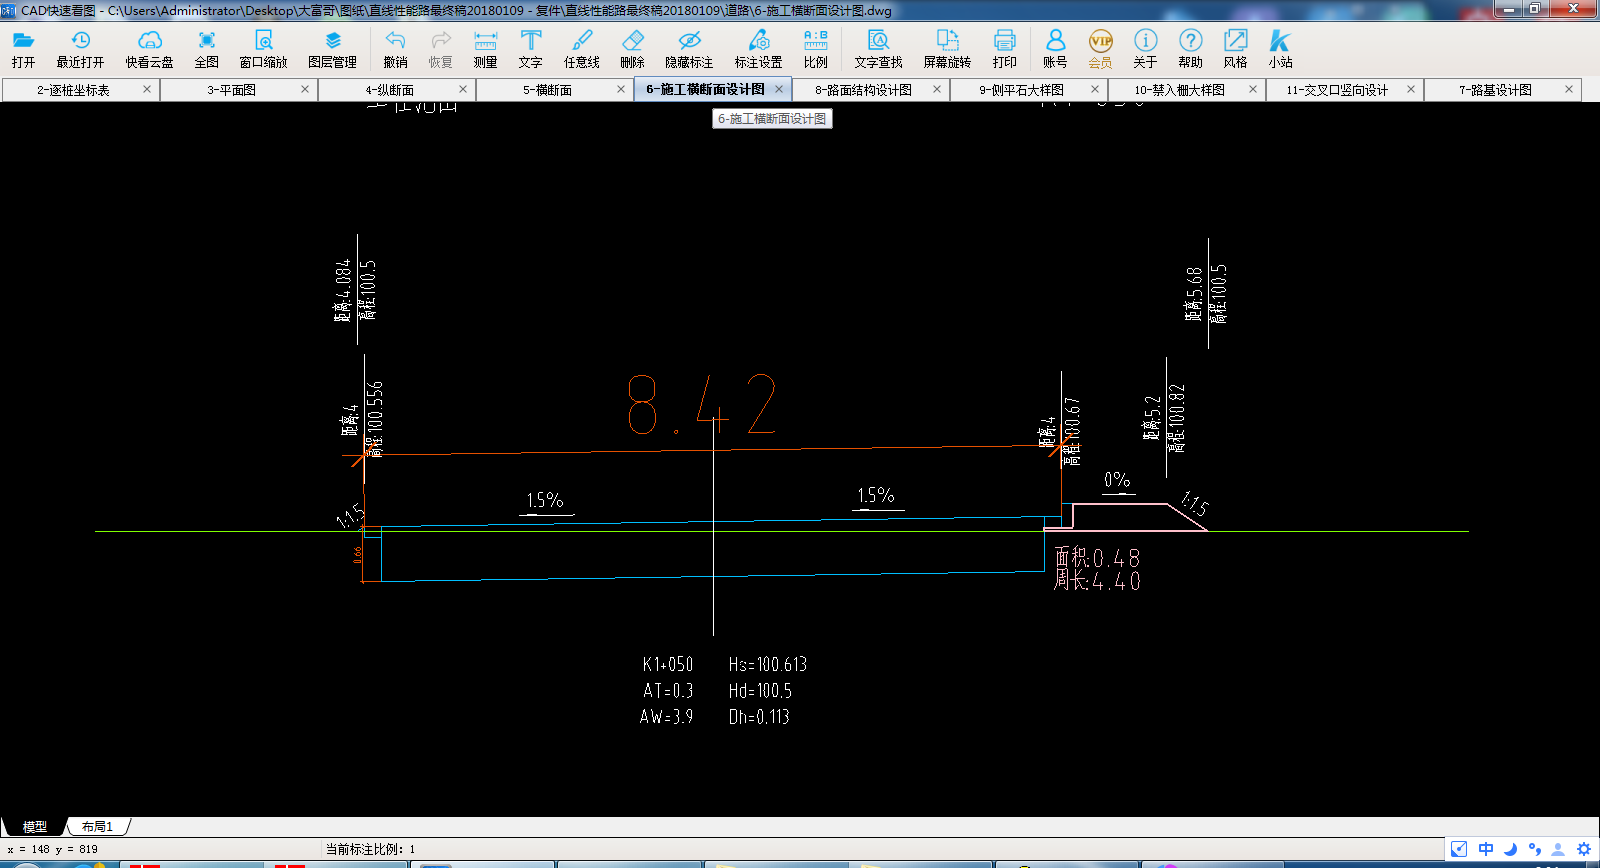Screen dimensions: 1600x868
Task: Select the 文字 text tool
Action: point(530,49)
